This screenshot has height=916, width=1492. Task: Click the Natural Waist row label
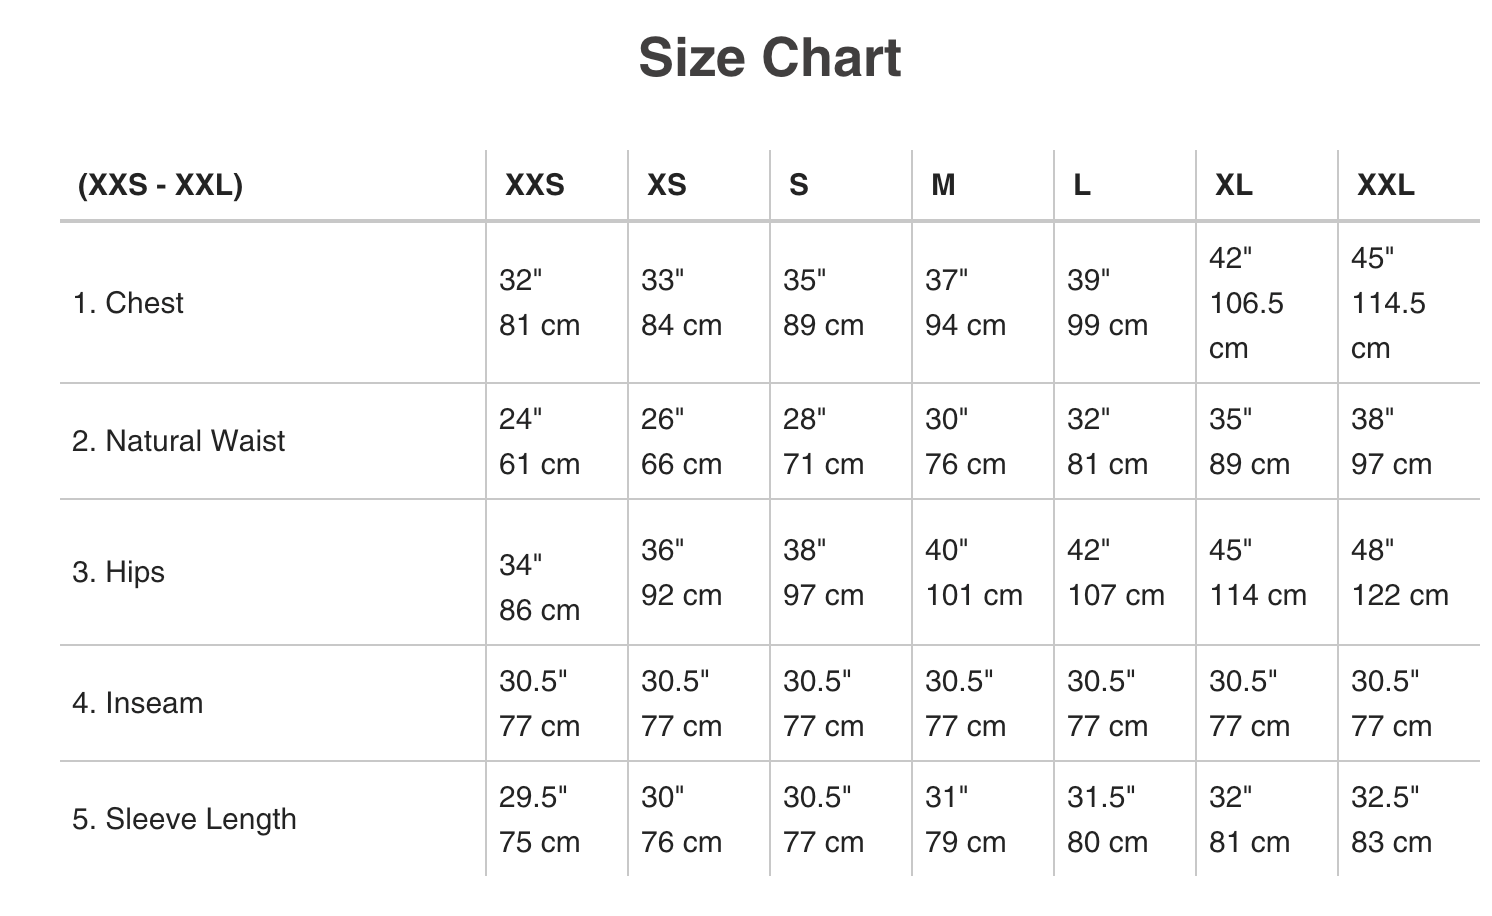pos(178,441)
